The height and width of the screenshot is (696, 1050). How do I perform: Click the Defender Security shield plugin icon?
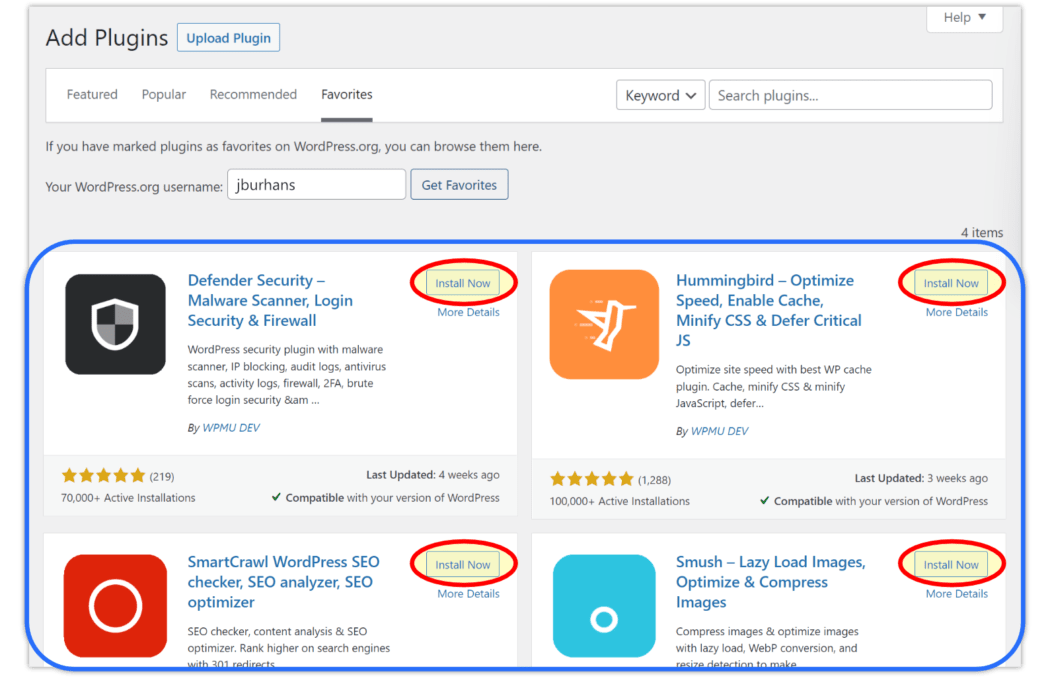tap(115, 324)
